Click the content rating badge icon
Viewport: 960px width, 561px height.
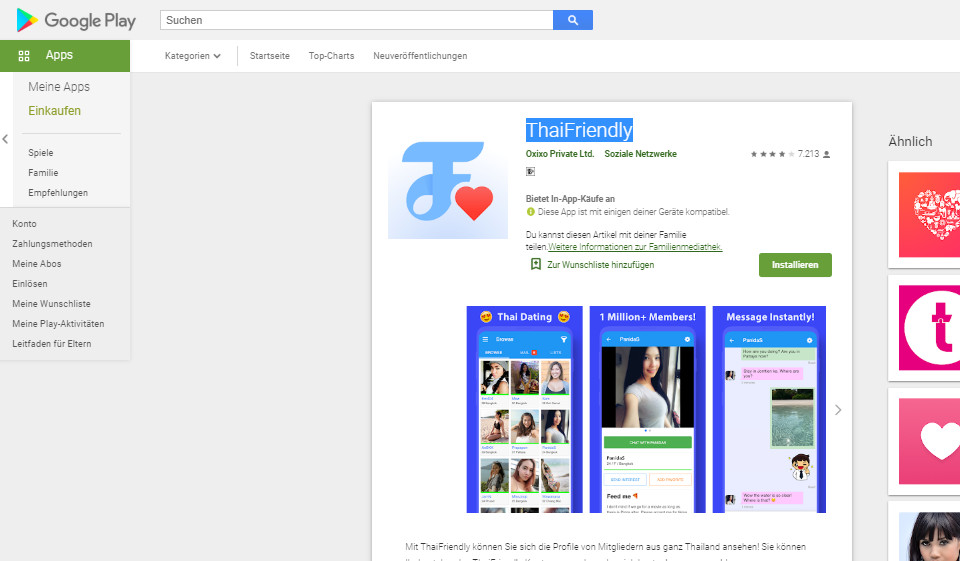coord(531,172)
